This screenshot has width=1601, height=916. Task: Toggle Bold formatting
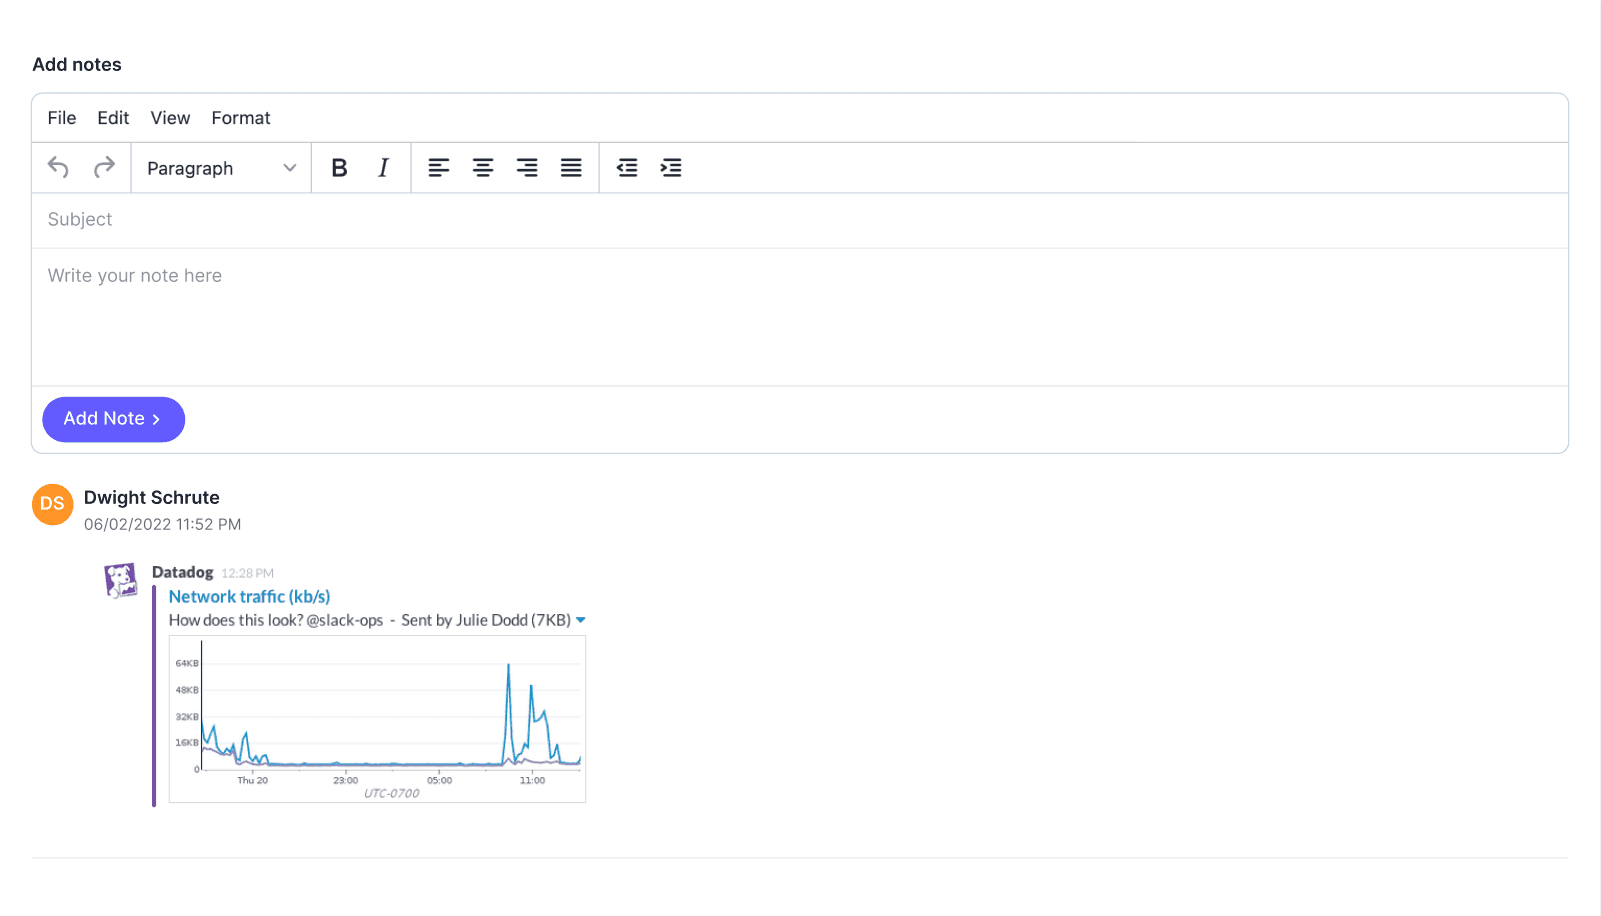tap(339, 167)
